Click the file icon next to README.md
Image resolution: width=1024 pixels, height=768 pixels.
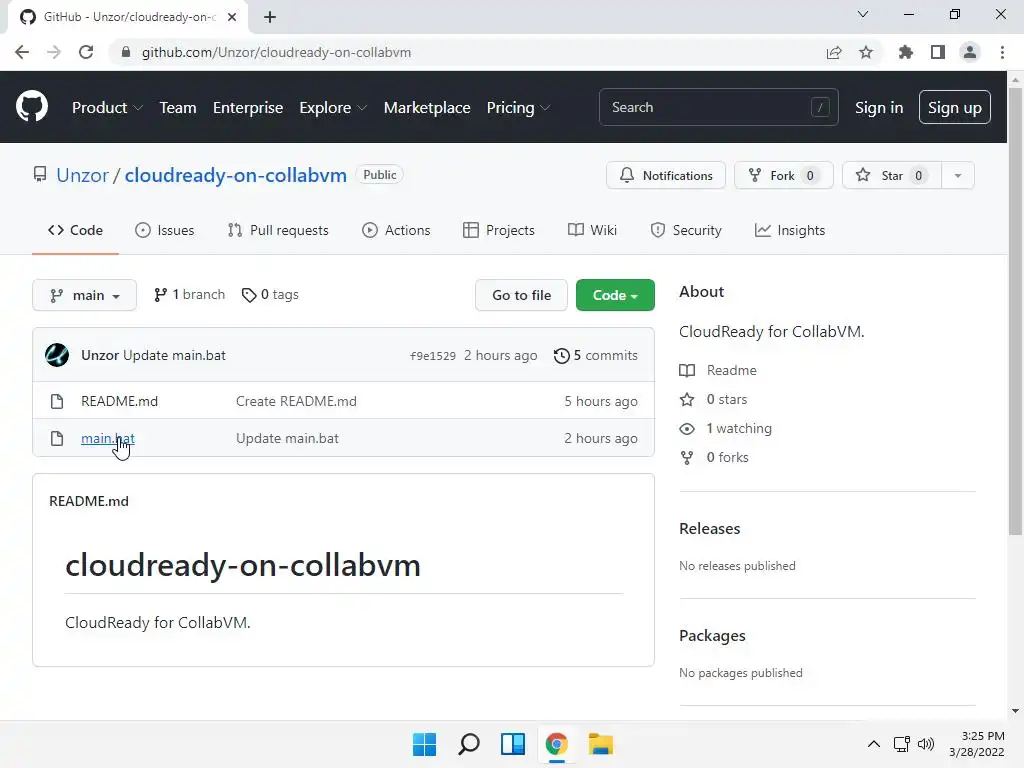(57, 401)
